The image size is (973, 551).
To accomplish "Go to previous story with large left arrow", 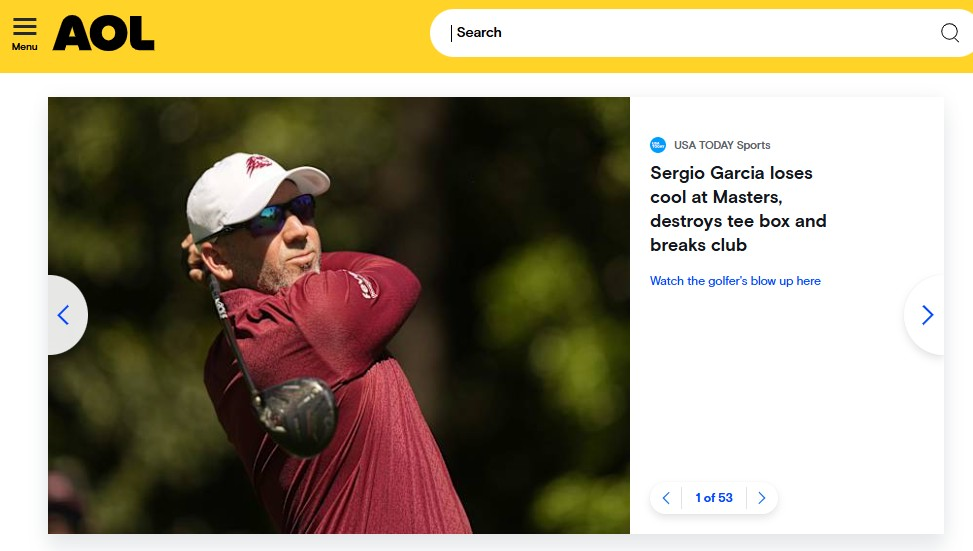I will [63, 315].
